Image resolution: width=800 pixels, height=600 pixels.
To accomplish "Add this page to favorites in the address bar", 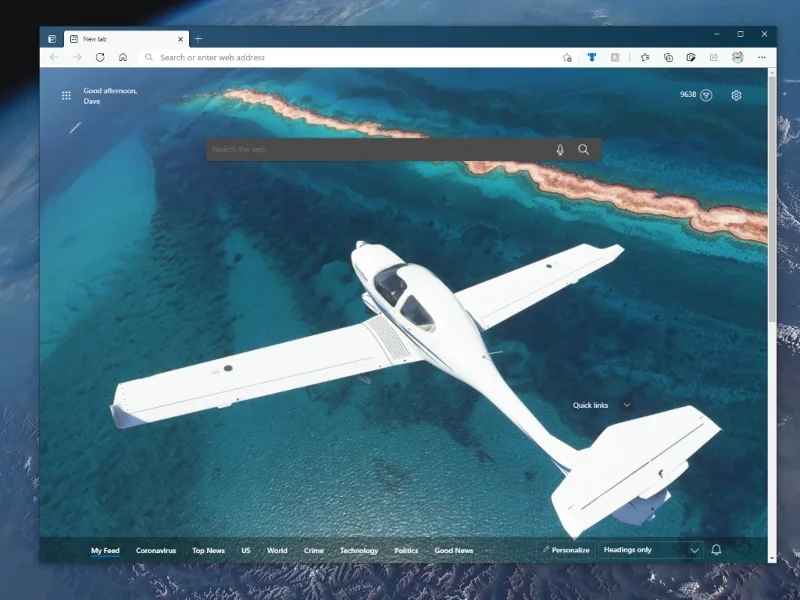I will (568, 58).
